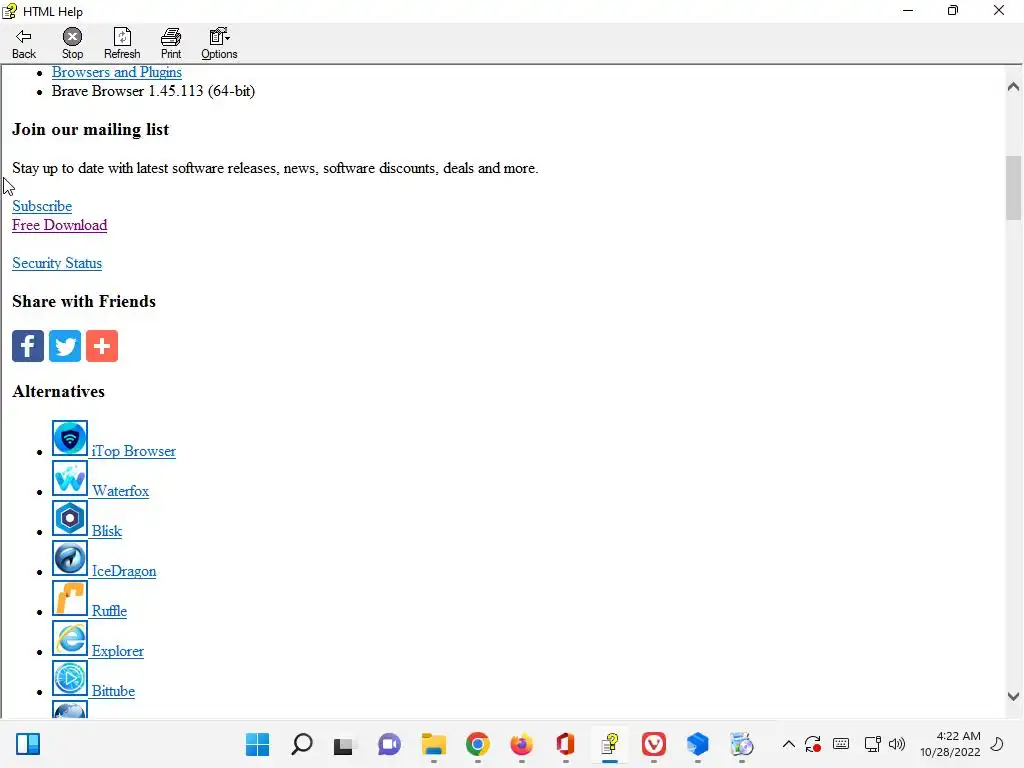Open the Chat app on taskbar

click(x=389, y=744)
